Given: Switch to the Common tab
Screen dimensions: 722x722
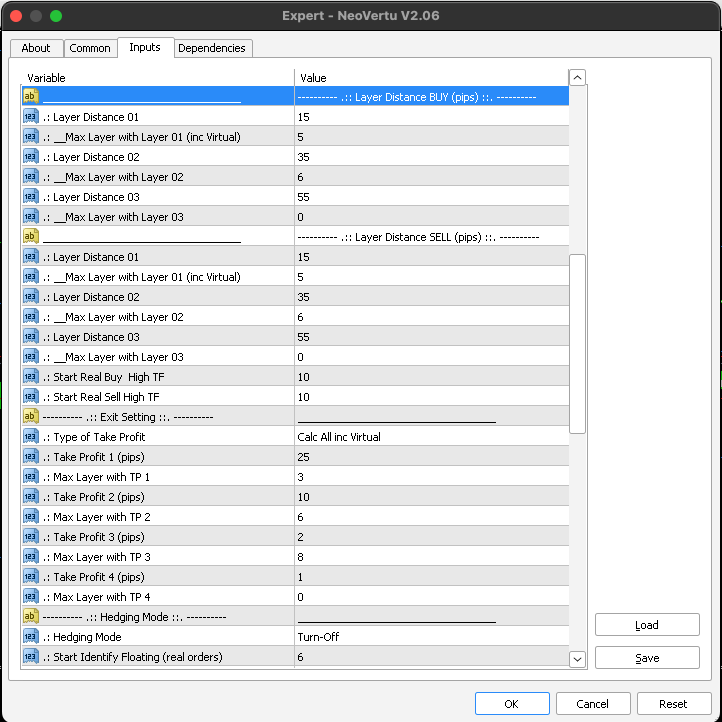Looking at the screenshot, I should tap(90, 48).
